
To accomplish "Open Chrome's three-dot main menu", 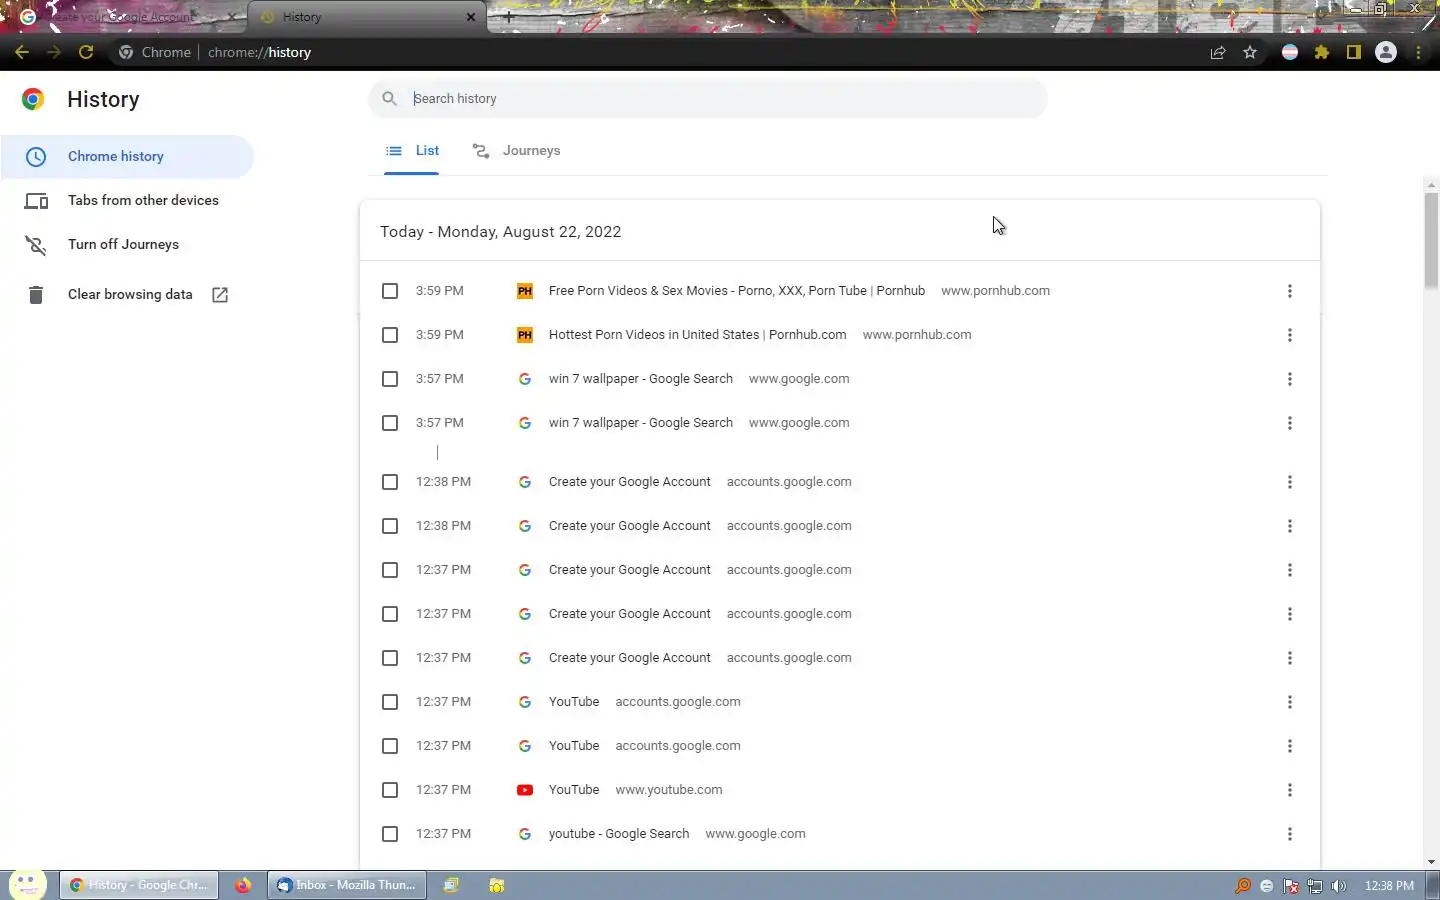I will point(1418,53).
